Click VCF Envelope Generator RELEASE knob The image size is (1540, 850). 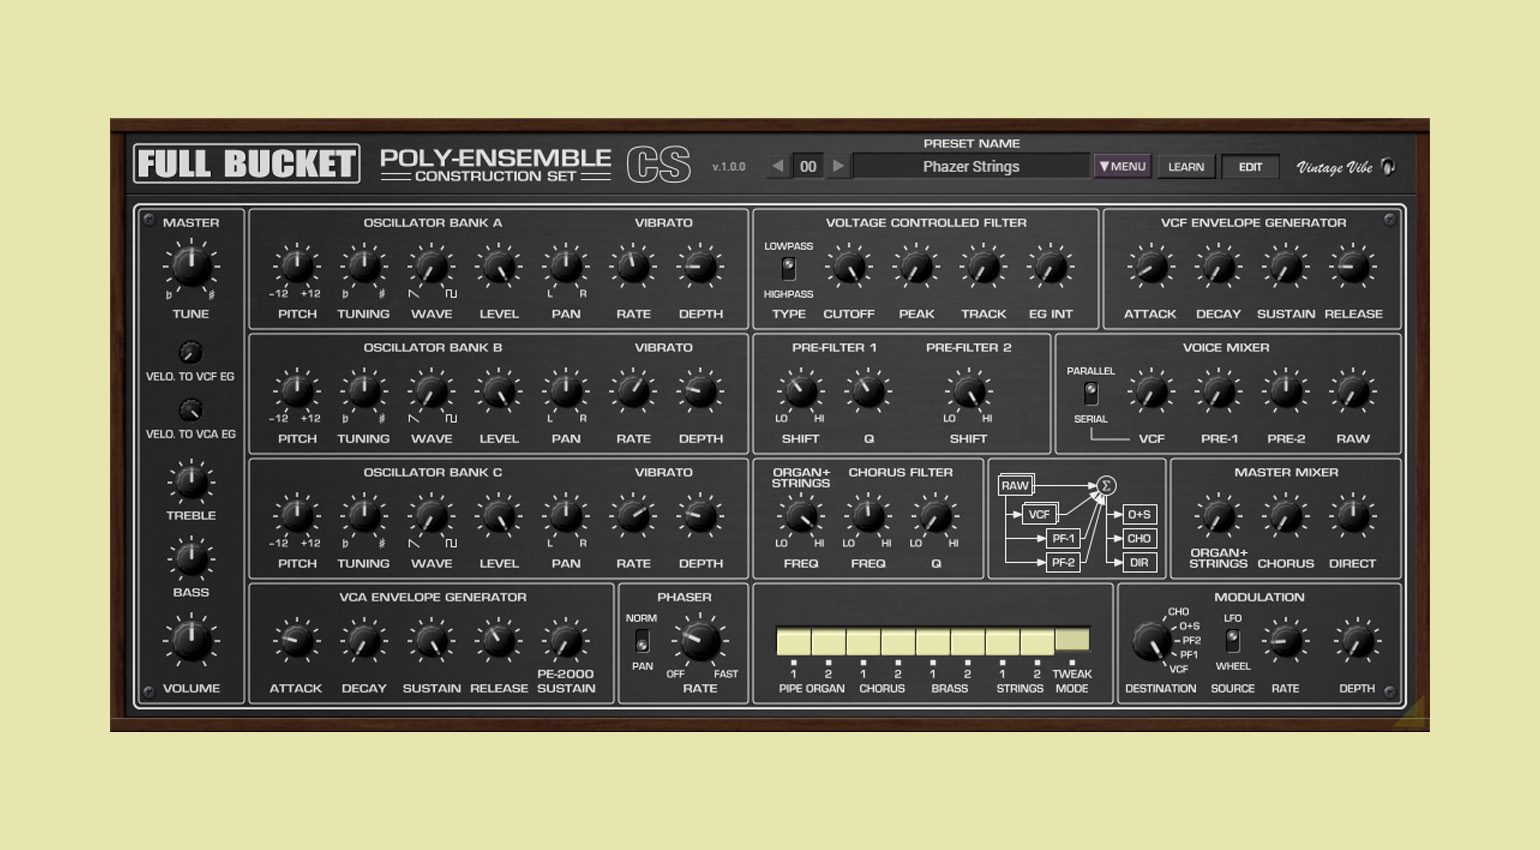coord(1352,267)
